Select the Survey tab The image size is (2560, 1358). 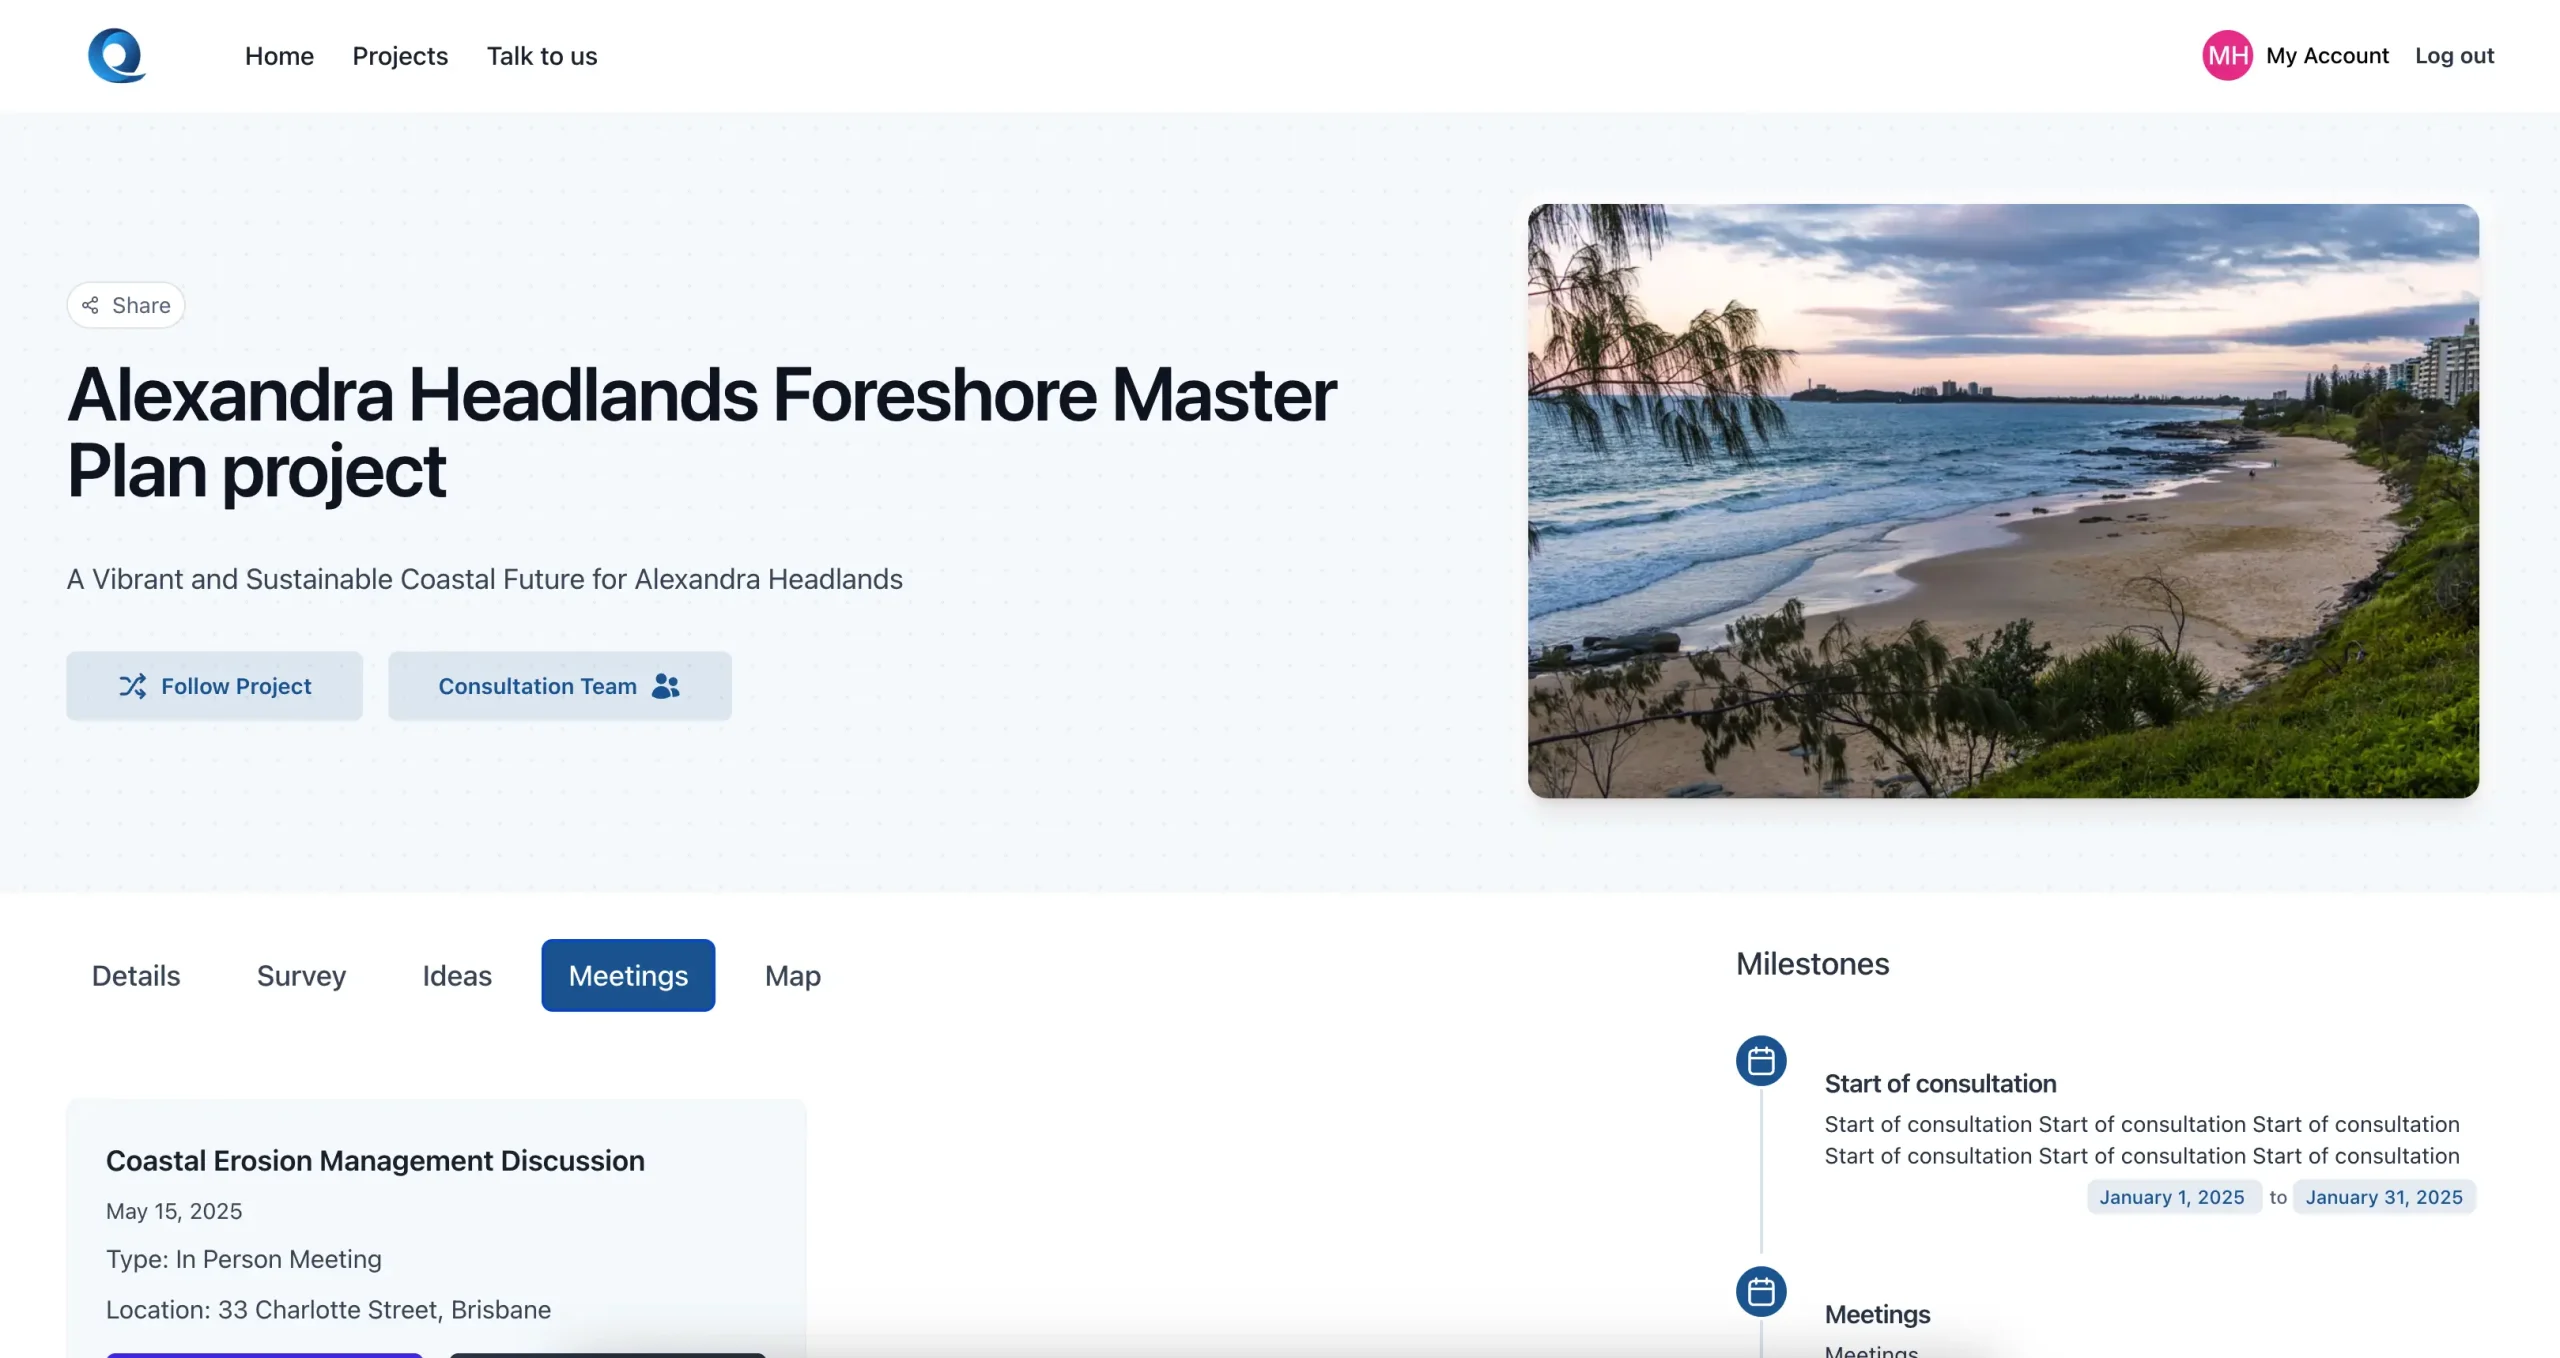301,975
